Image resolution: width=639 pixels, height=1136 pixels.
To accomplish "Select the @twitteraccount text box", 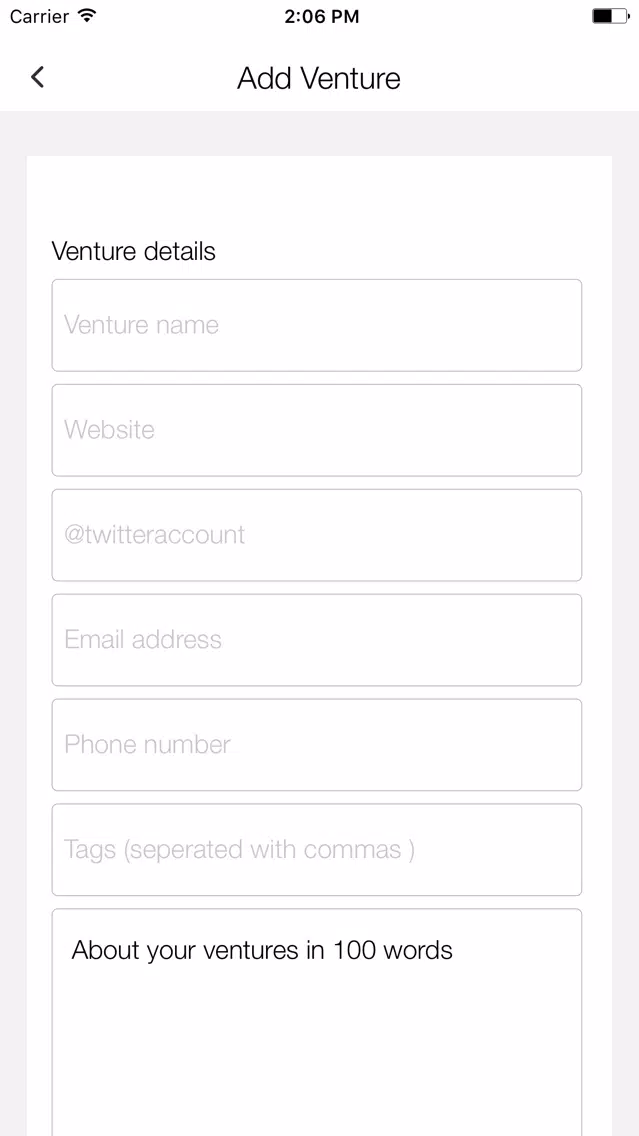I will [317, 535].
